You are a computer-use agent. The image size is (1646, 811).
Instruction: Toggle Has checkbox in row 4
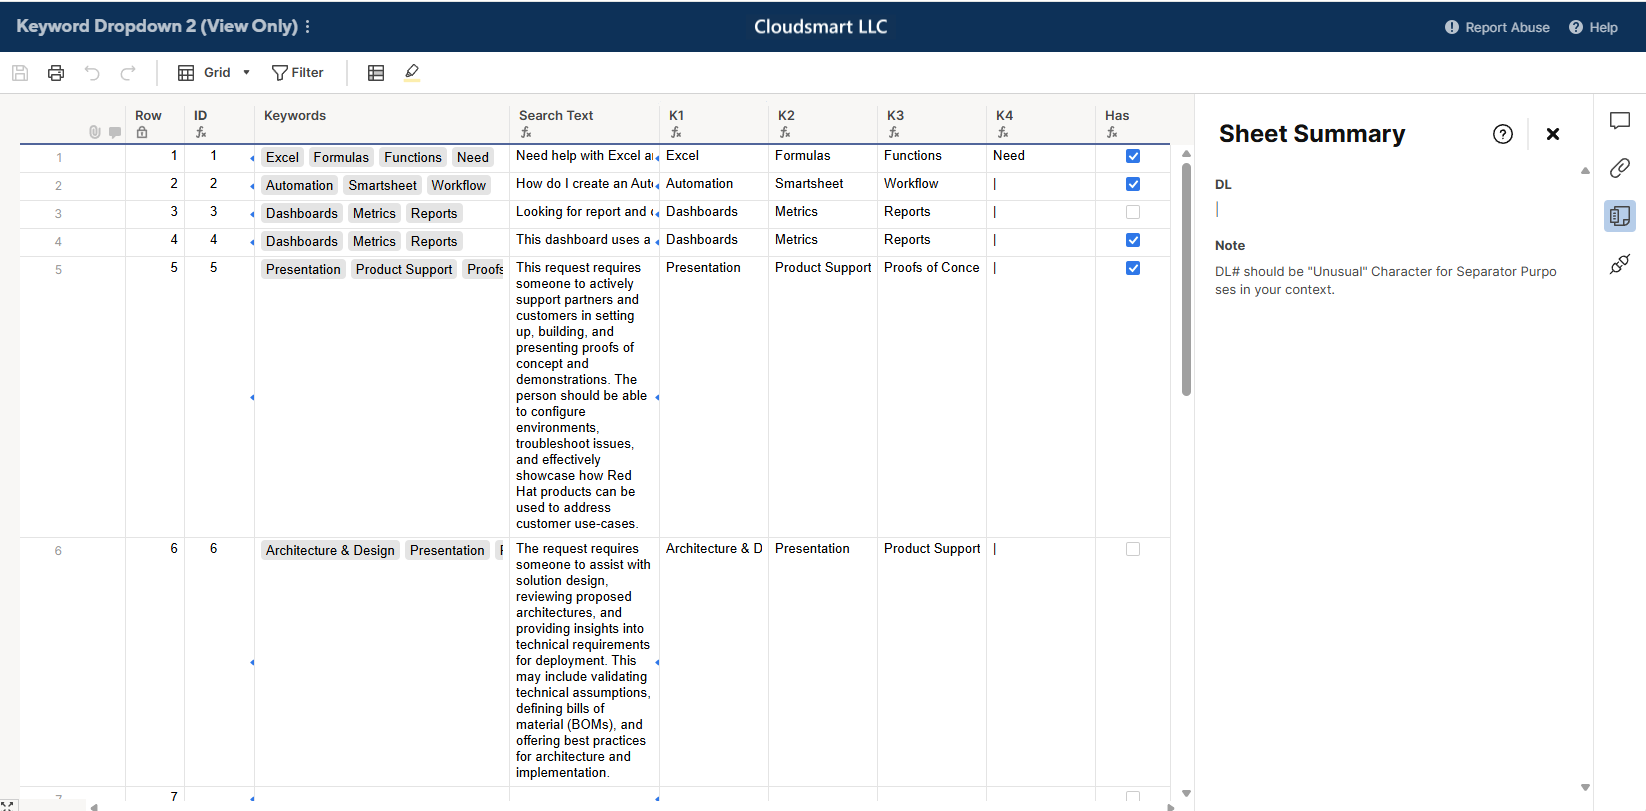point(1133,240)
